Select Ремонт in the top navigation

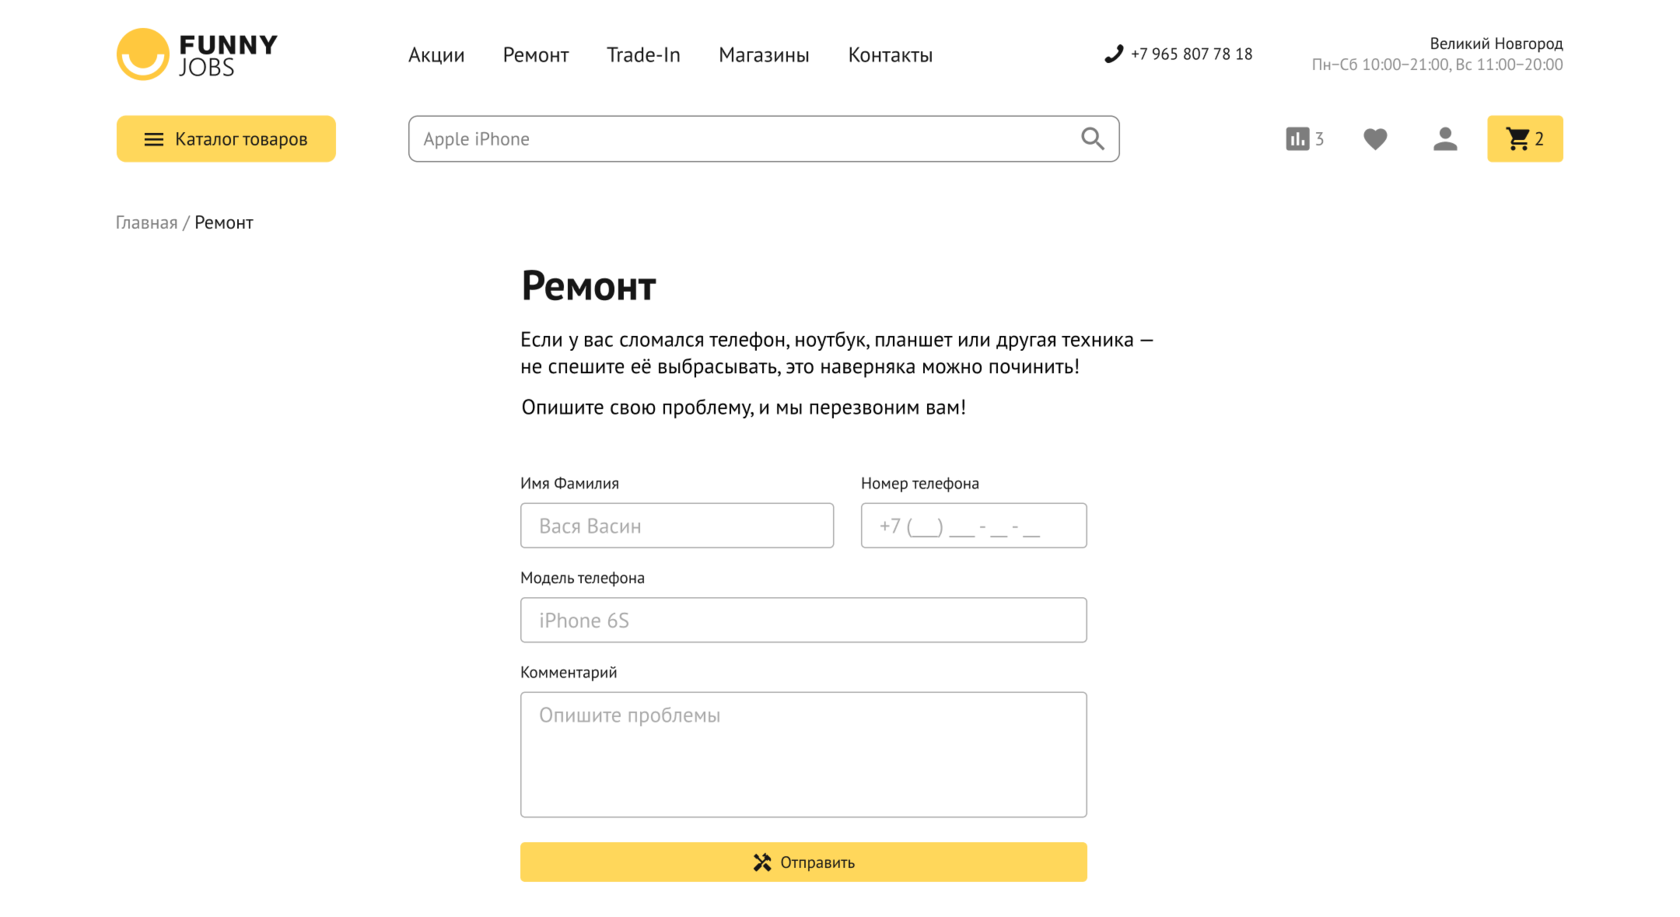click(x=535, y=55)
